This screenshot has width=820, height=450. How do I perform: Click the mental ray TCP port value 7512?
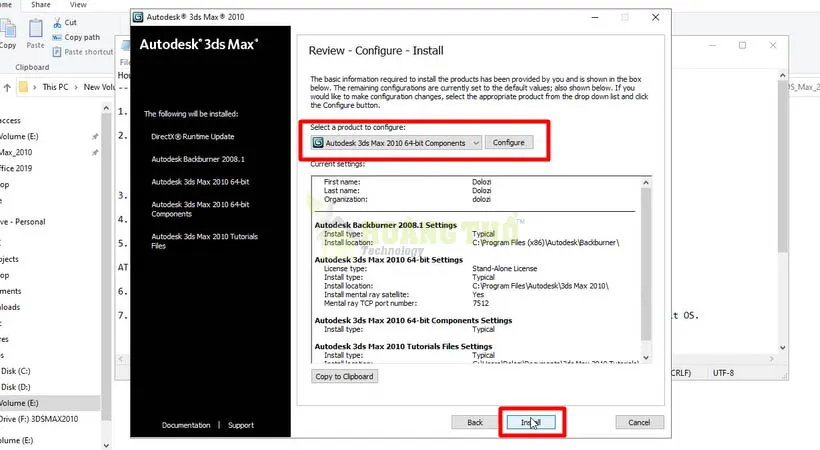pos(481,303)
